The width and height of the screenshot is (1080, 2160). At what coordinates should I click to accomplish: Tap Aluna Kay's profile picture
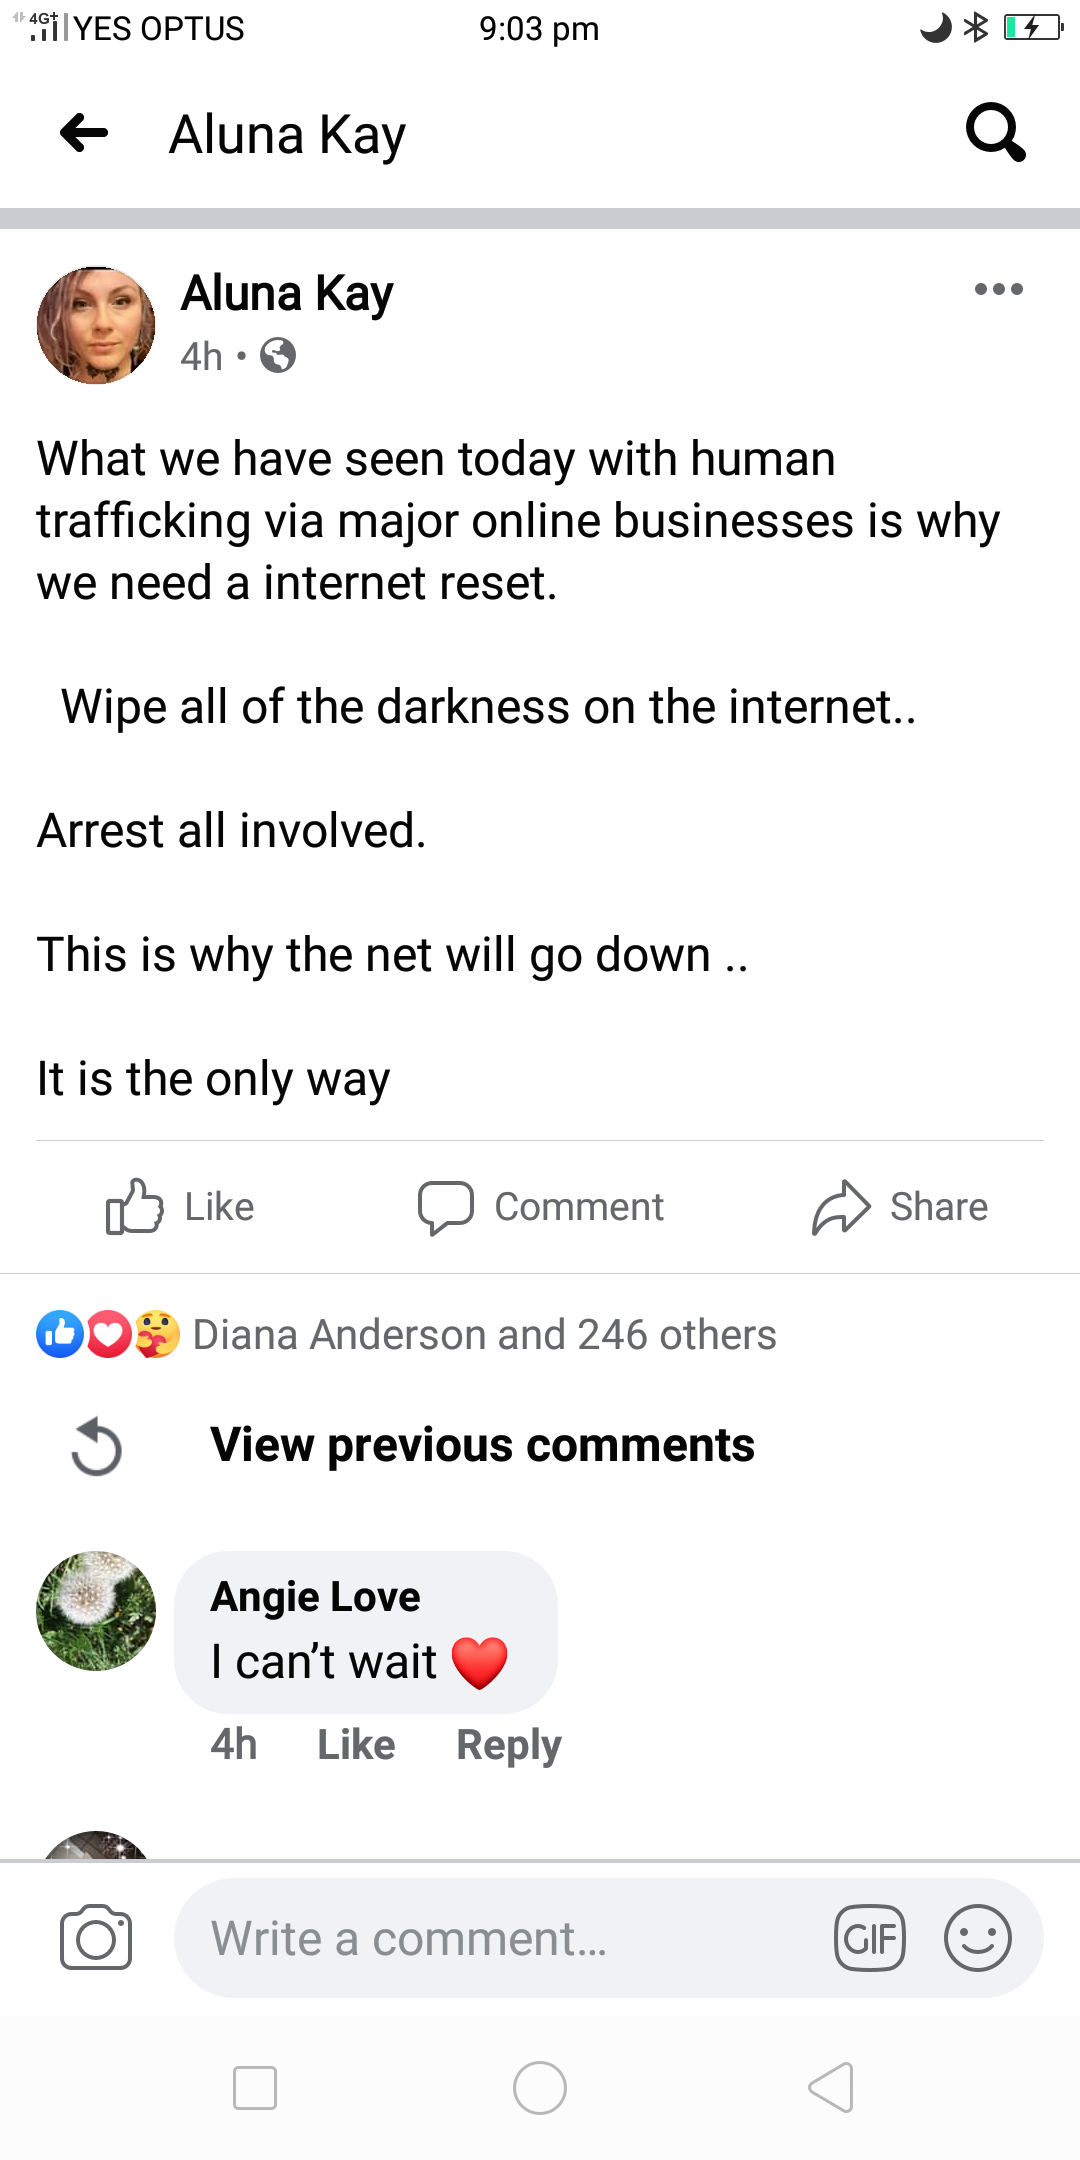pyautogui.click(x=96, y=325)
